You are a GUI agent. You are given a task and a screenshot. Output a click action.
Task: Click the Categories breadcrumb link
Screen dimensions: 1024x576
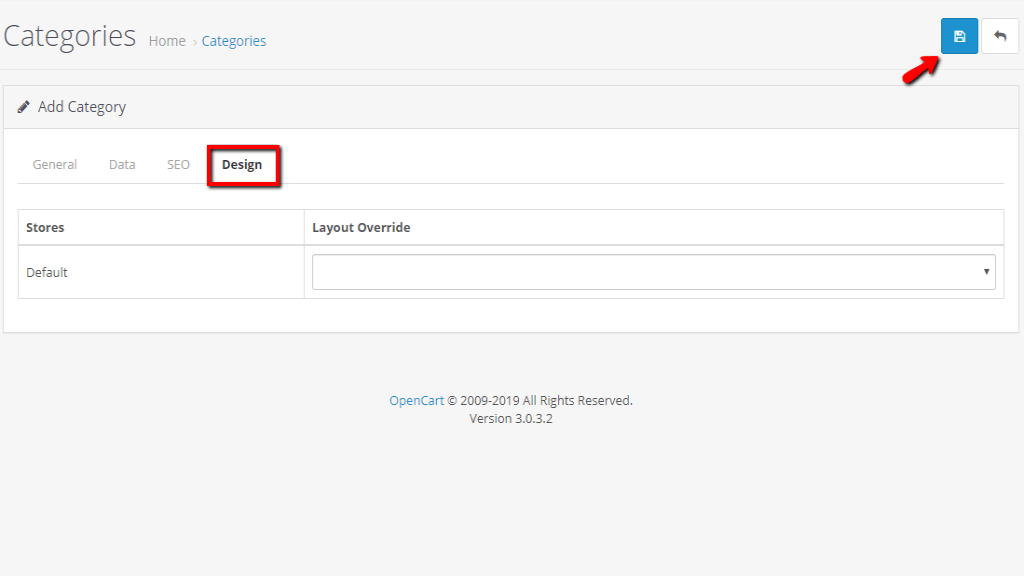click(x=233, y=41)
